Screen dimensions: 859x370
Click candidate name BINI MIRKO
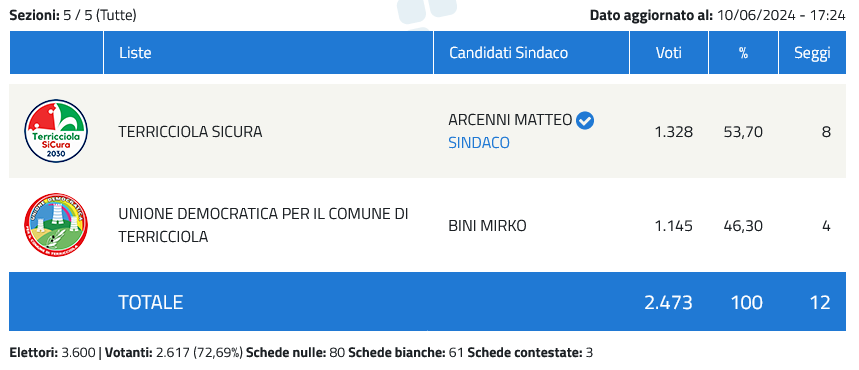487,226
